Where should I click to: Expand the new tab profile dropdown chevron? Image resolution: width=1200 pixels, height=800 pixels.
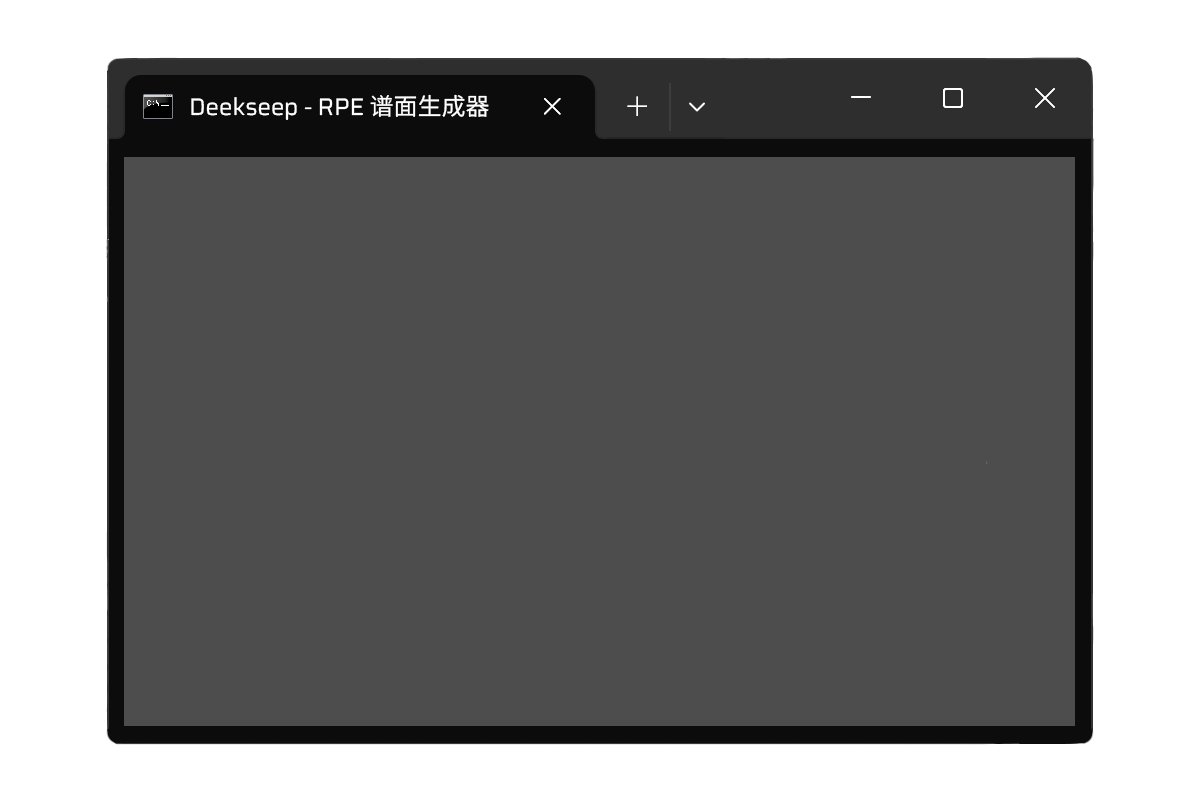click(697, 107)
